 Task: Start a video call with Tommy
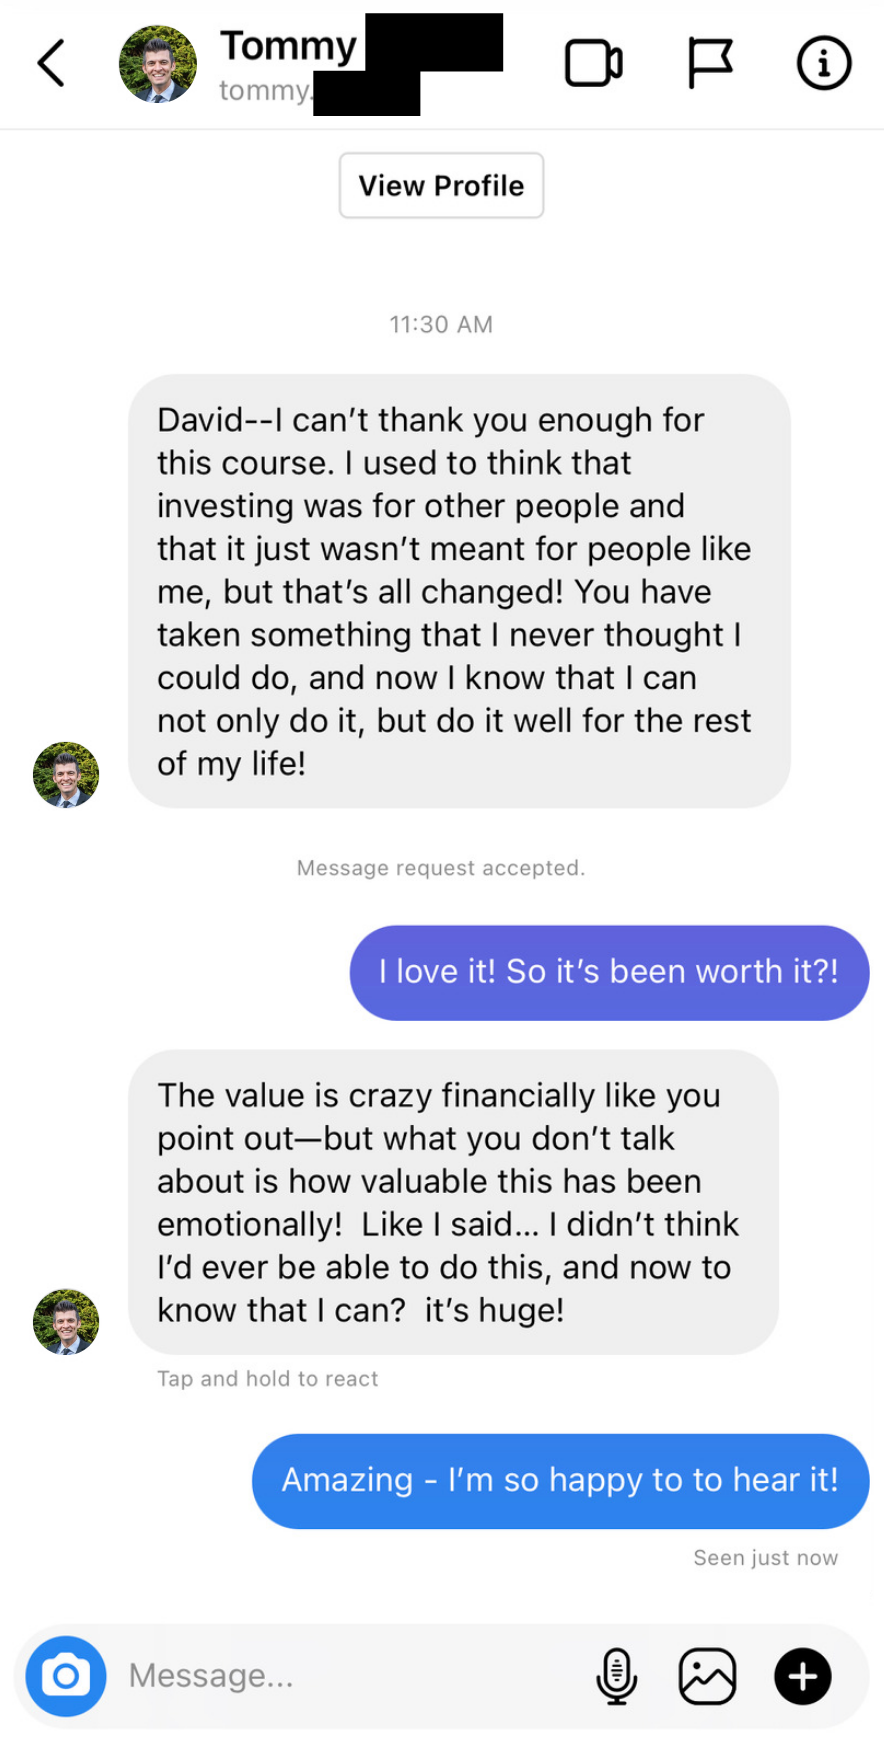pos(594,64)
